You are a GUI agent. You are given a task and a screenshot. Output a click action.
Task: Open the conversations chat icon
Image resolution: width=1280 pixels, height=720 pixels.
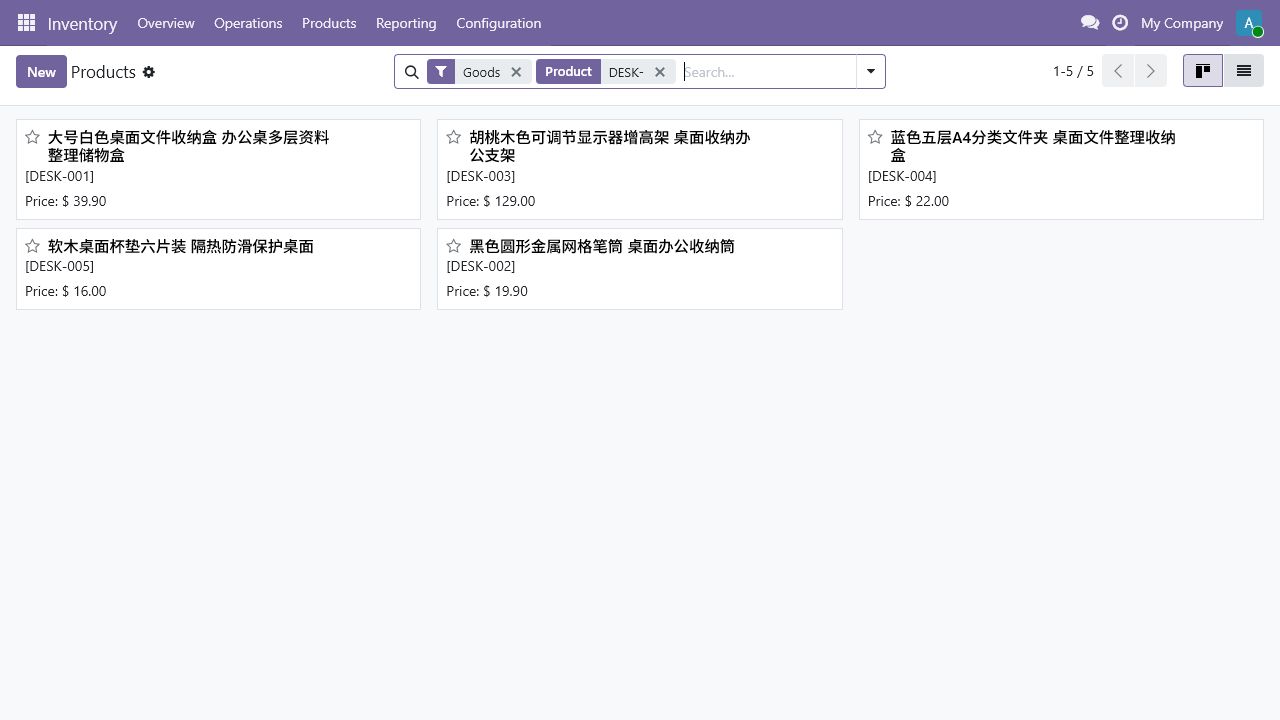1090,22
